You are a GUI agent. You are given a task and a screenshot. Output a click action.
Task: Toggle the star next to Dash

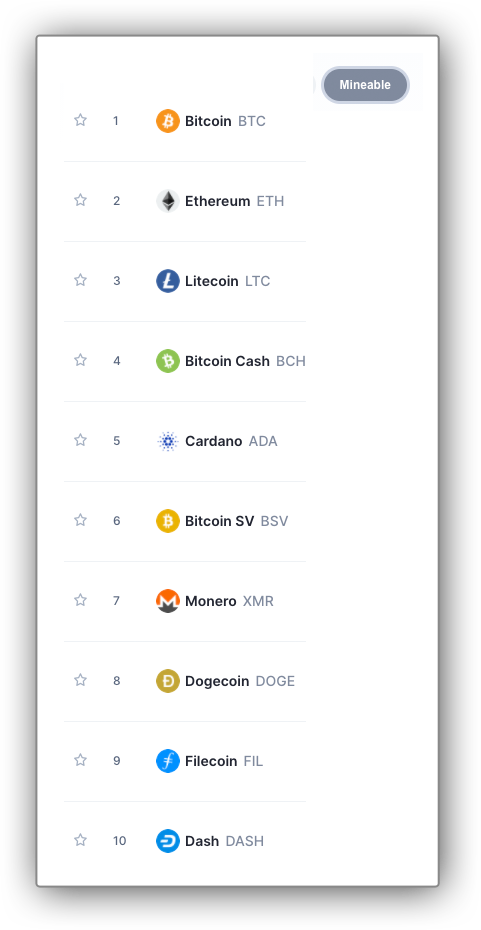point(81,840)
